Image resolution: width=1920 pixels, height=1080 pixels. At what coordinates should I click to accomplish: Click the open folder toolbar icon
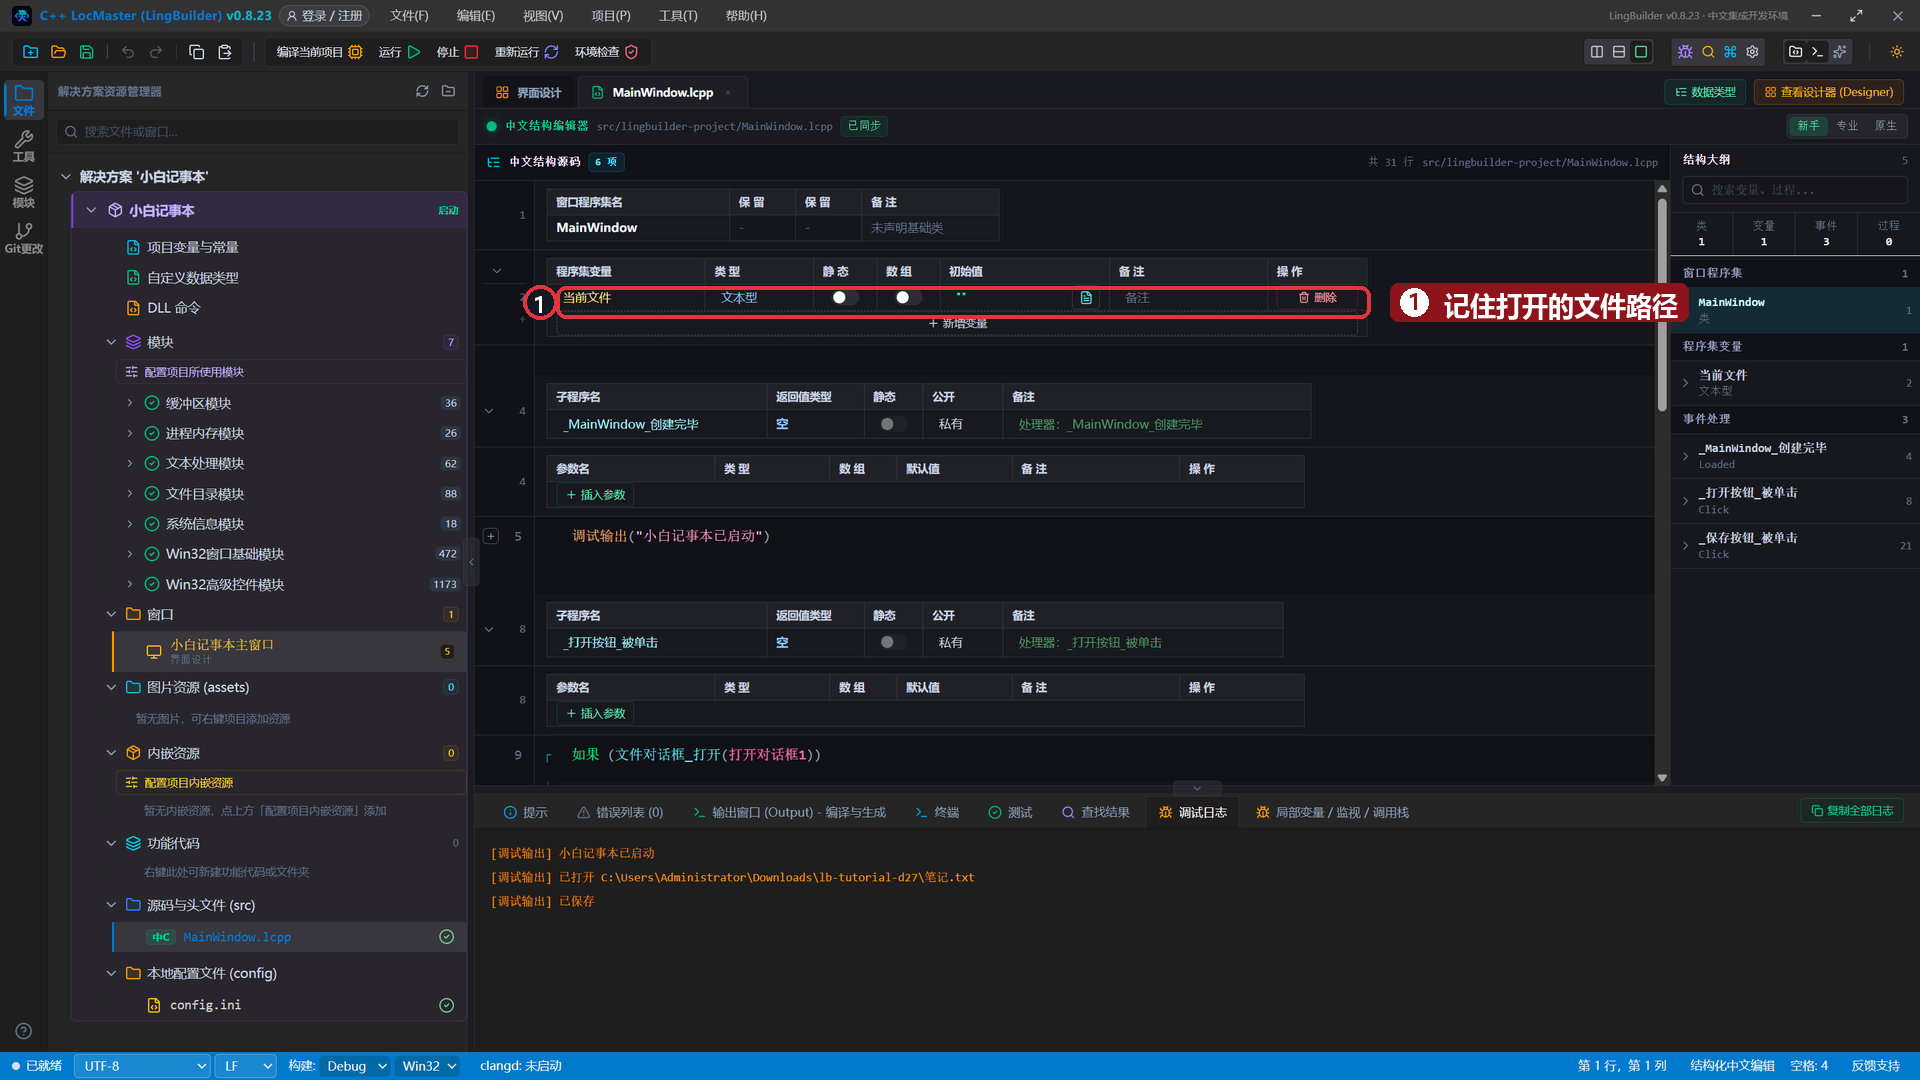pyautogui.click(x=58, y=52)
